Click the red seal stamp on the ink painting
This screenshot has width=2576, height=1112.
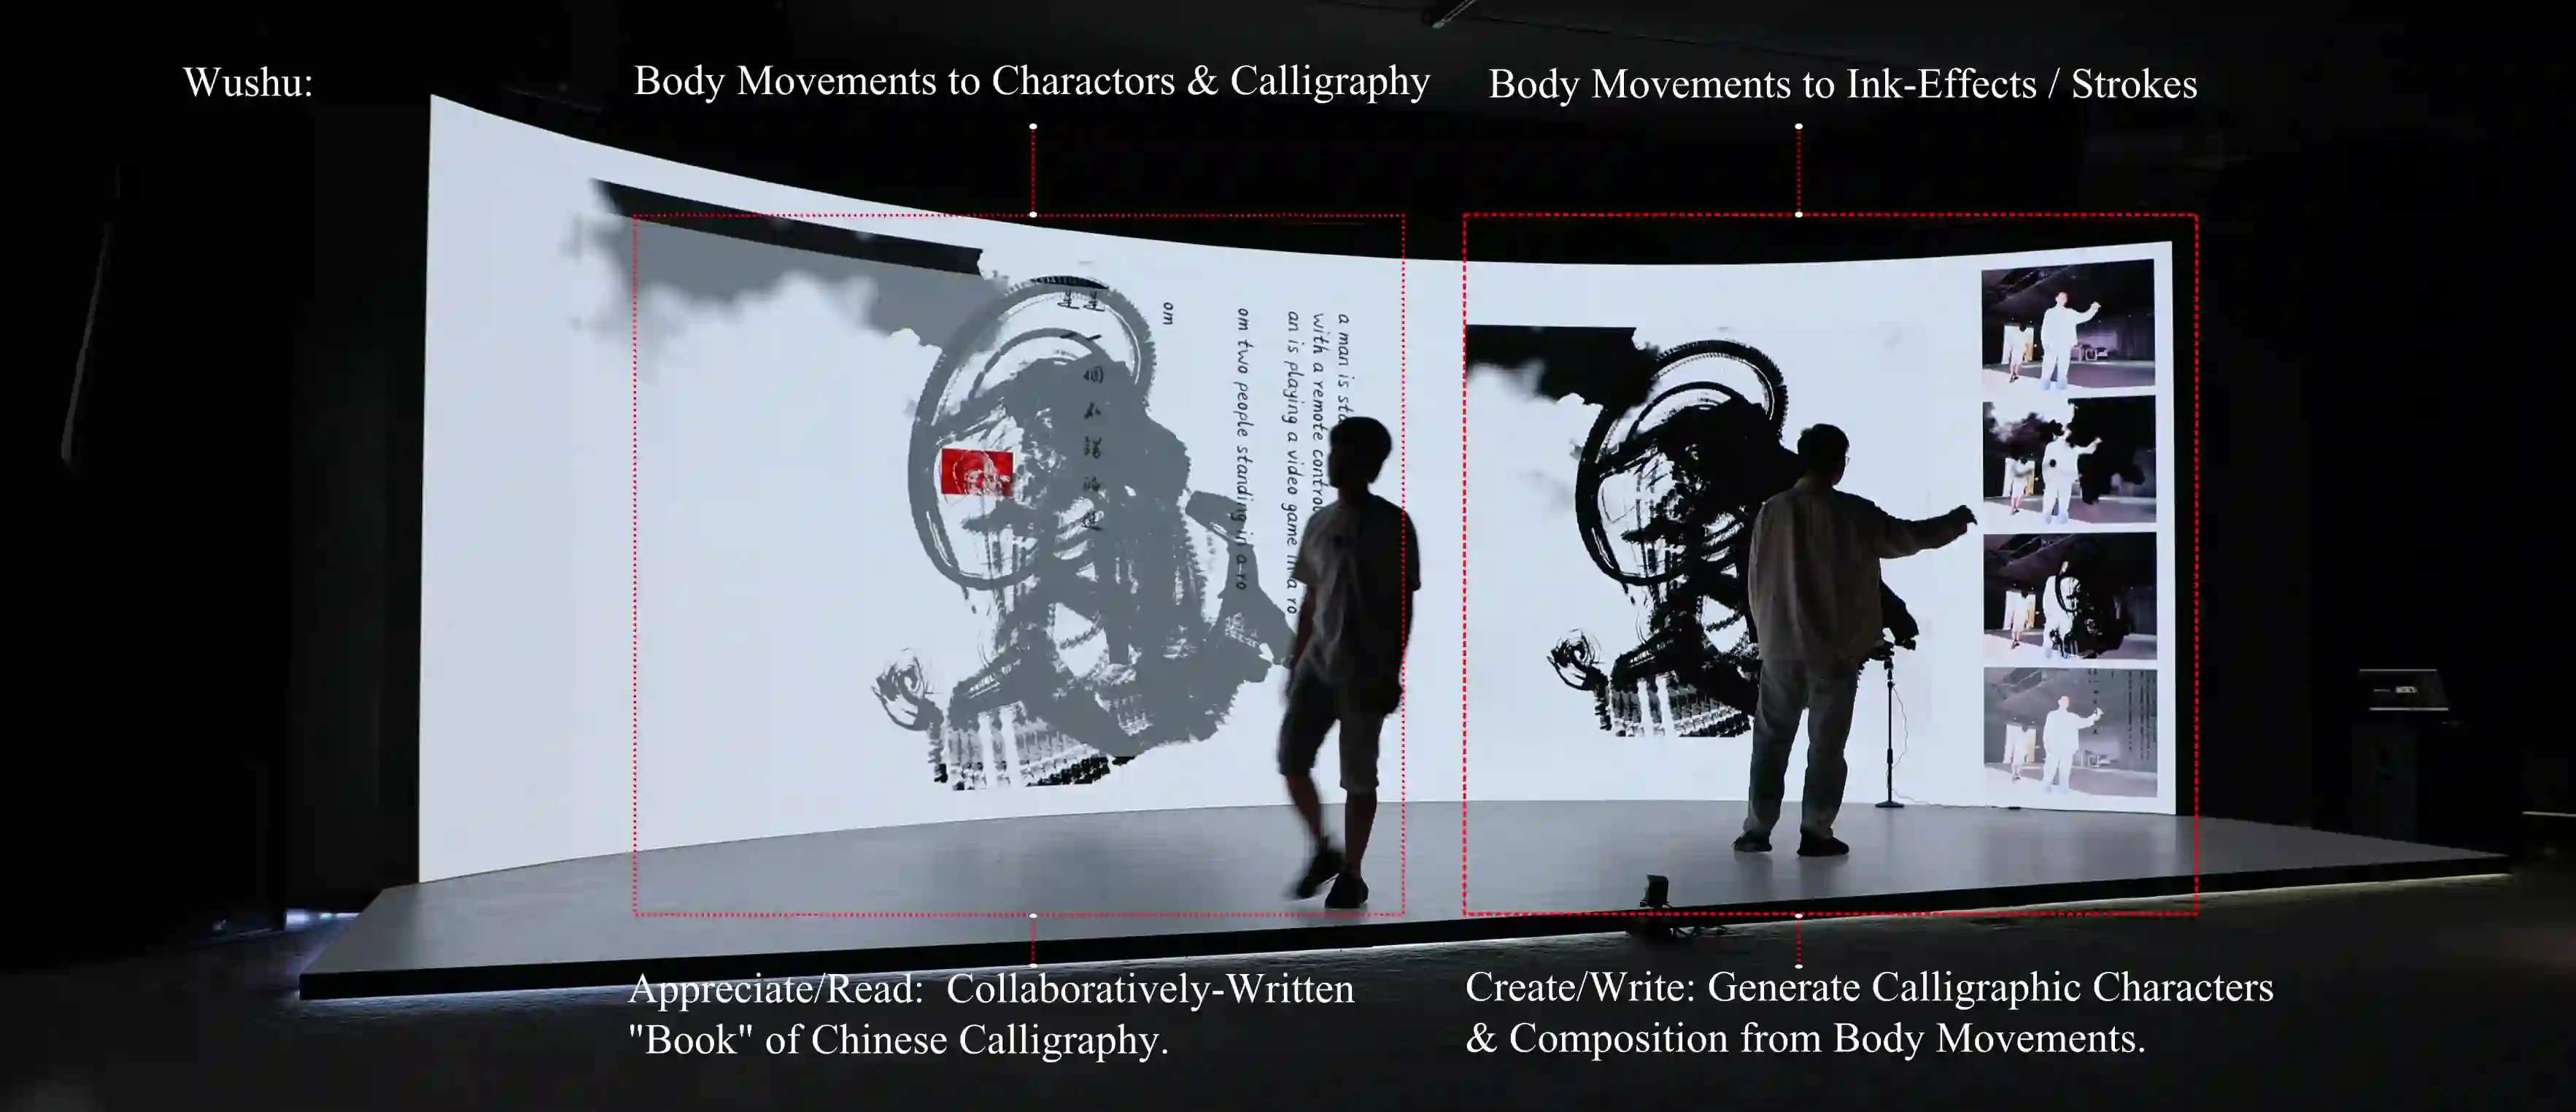[x=976, y=471]
